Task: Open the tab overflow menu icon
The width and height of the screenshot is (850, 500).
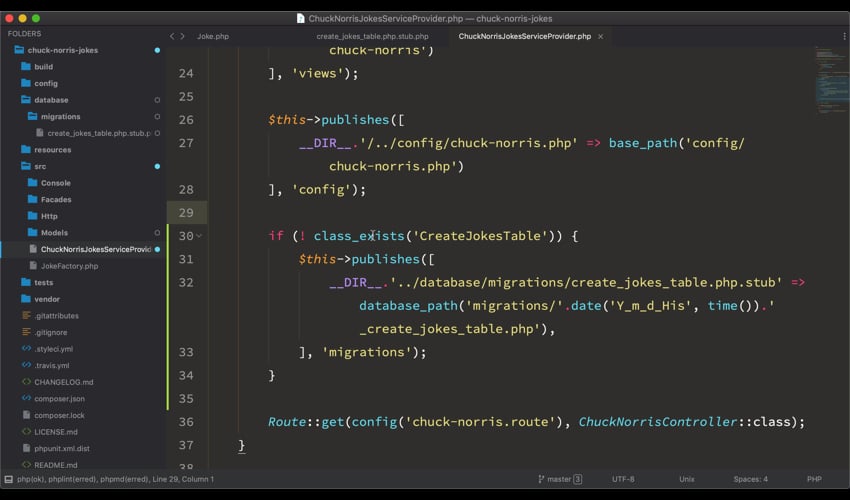Action: click(x=844, y=36)
